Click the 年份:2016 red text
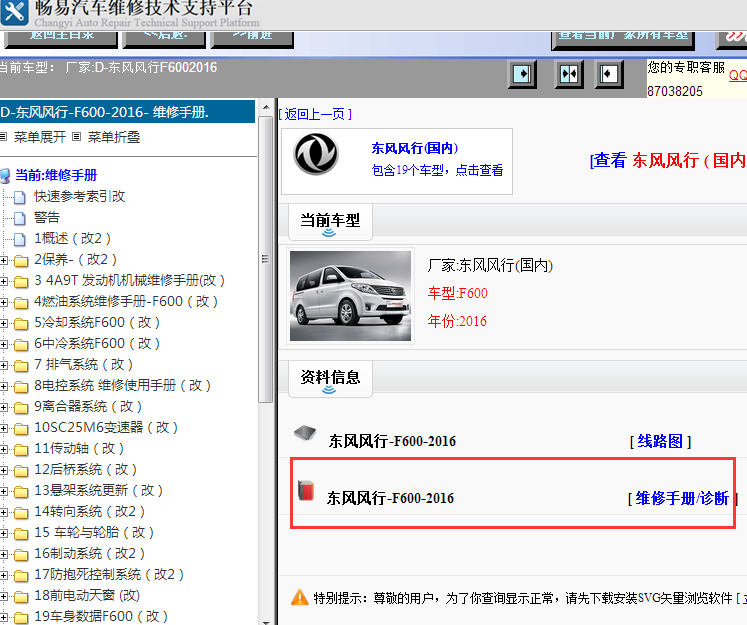This screenshot has width=747, height=625. point(457,321)
